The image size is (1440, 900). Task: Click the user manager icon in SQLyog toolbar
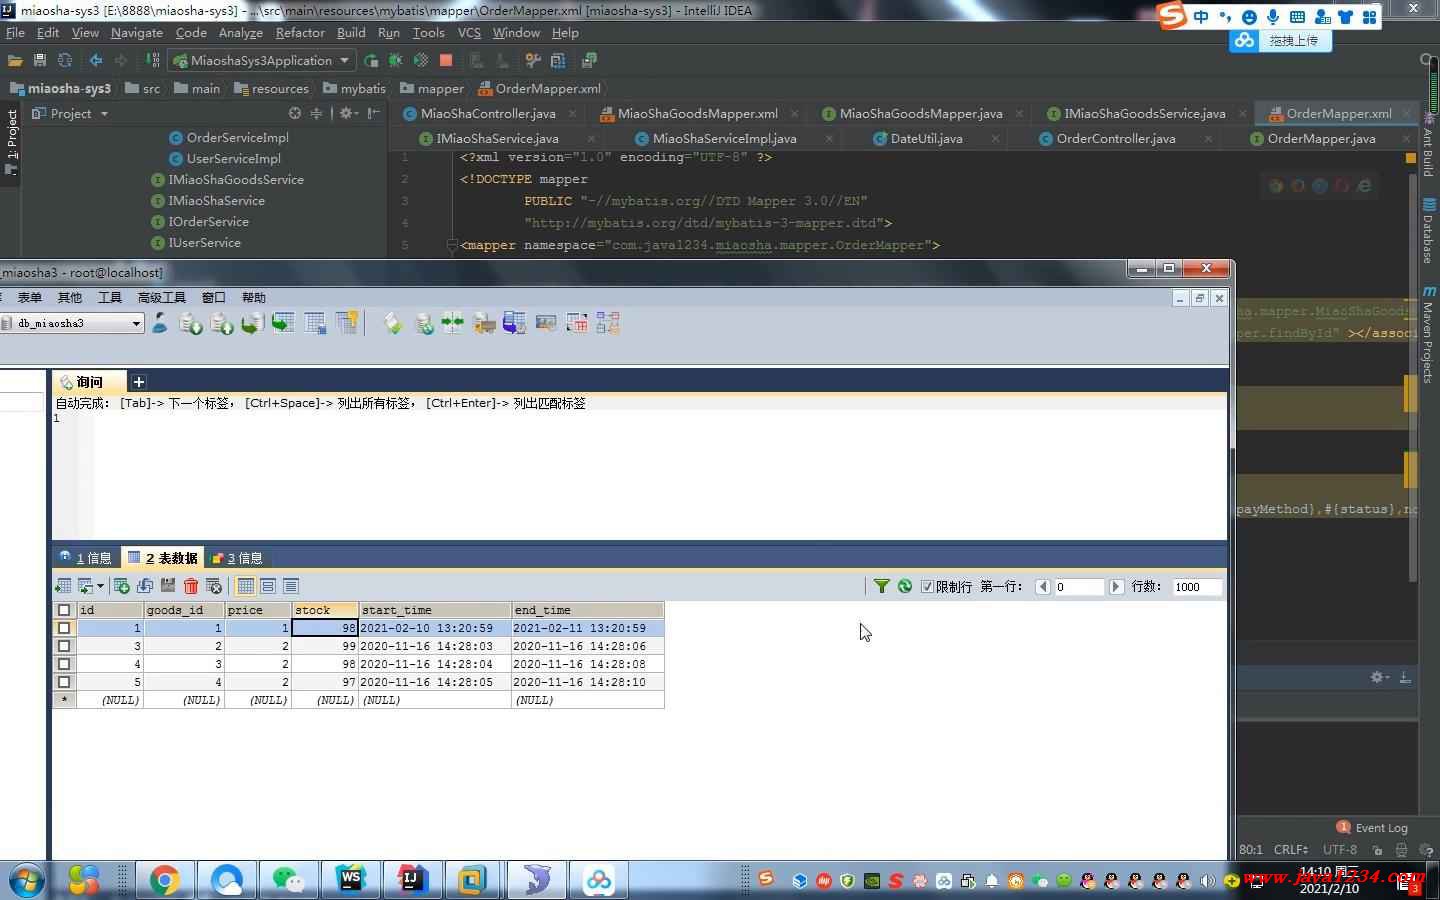click(x=160, y=323)
